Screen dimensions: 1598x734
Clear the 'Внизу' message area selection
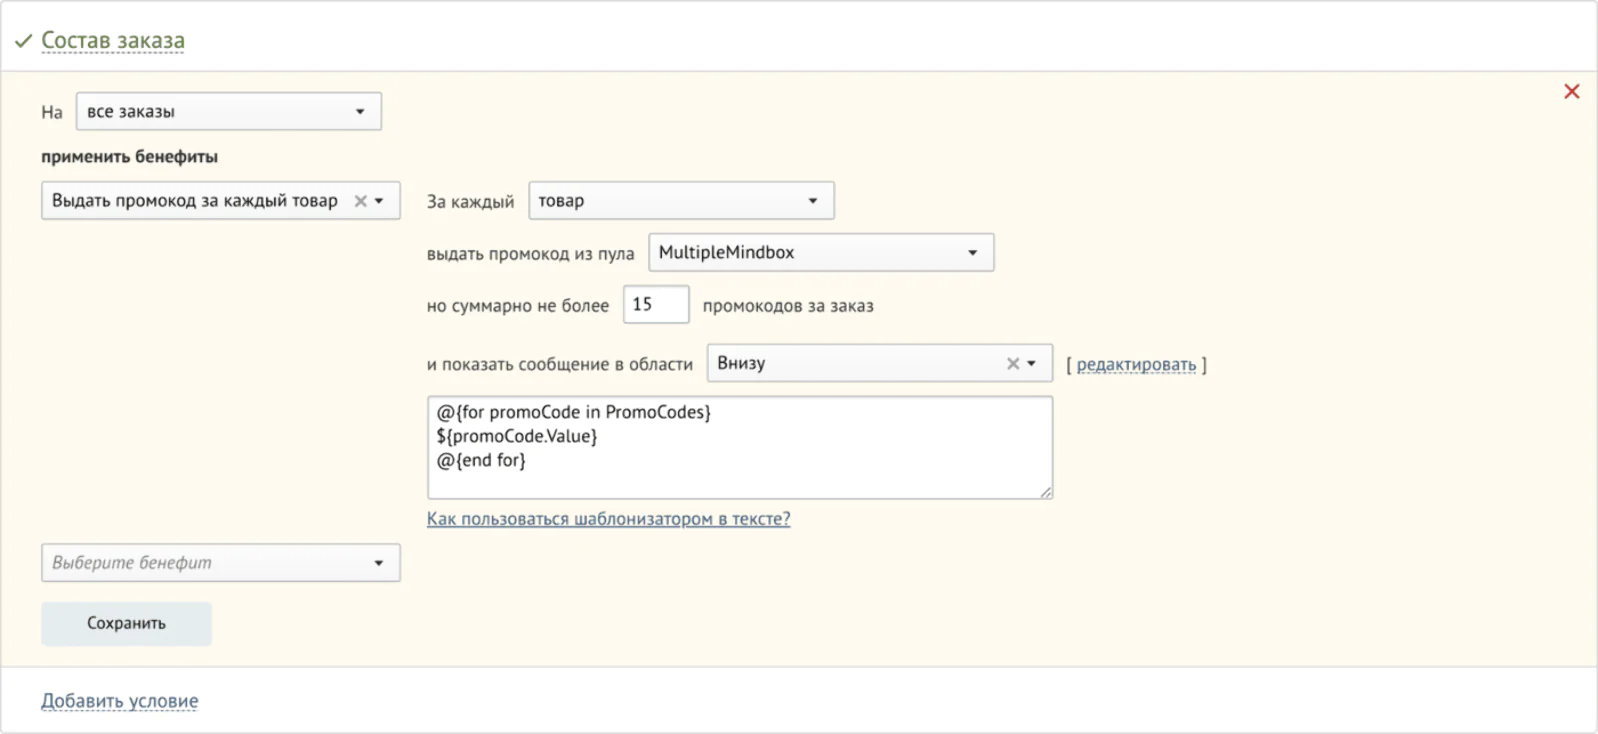point(1012,363)
